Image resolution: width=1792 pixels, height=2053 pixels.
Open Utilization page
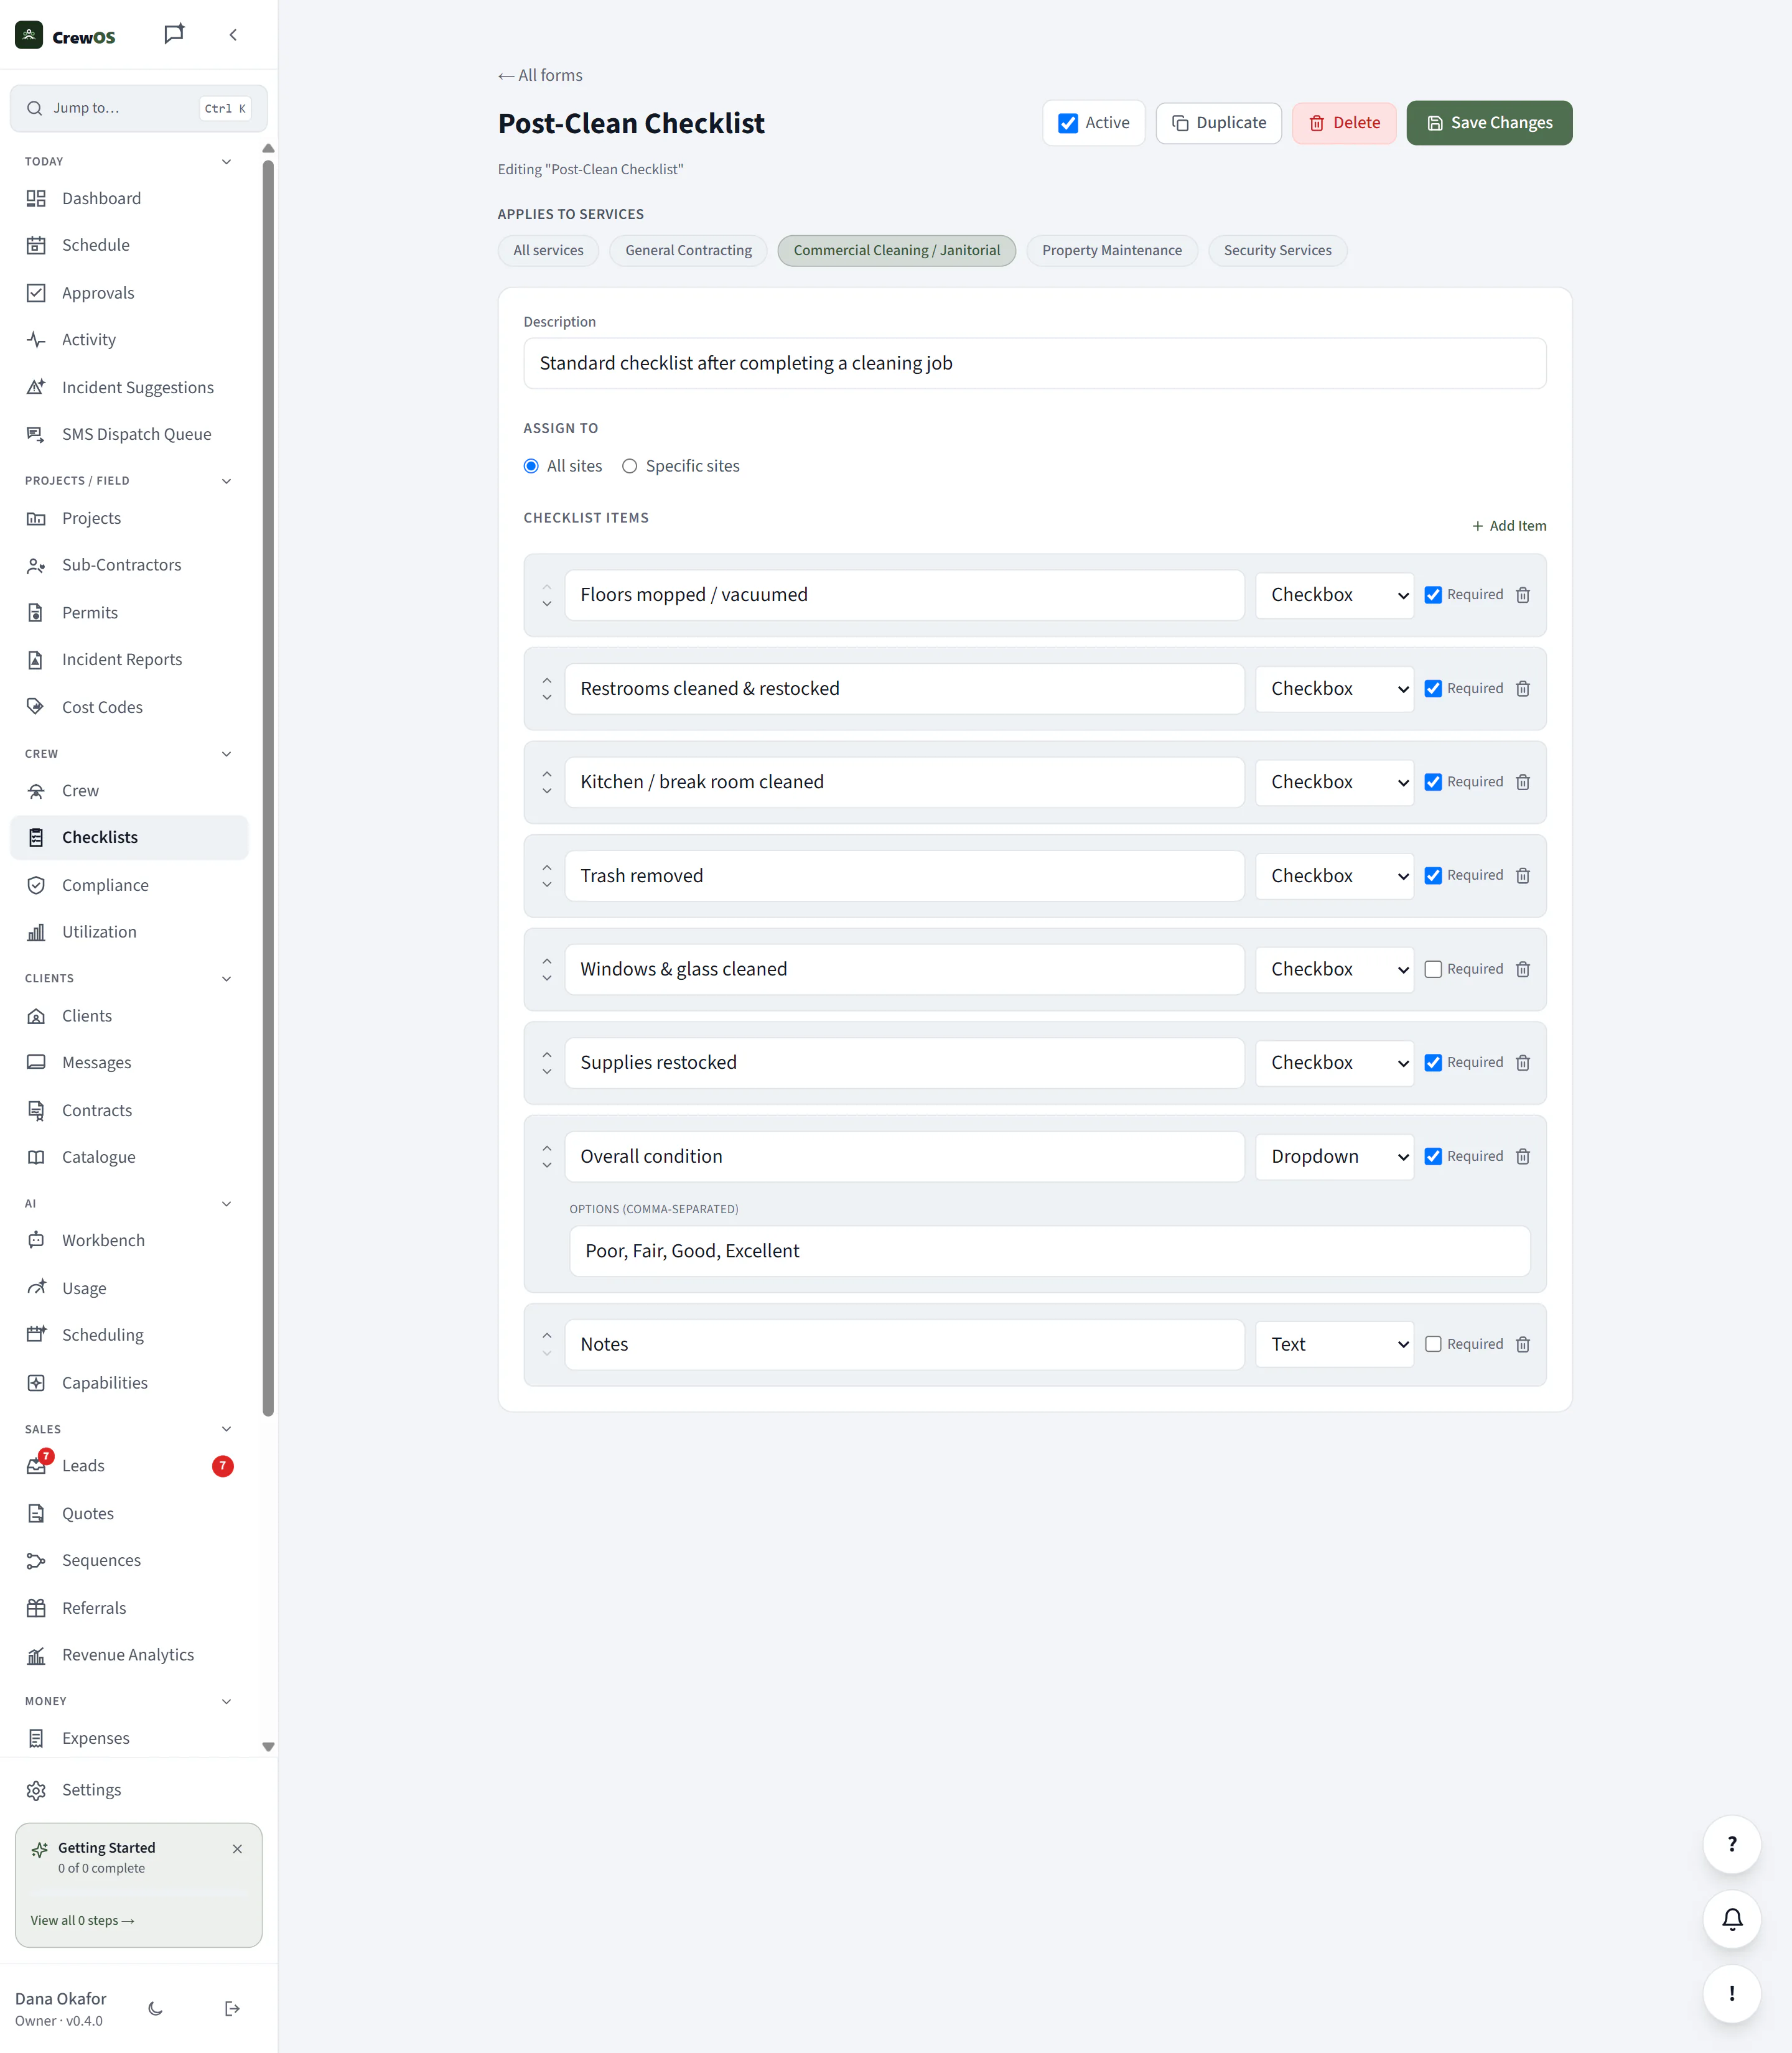[x=129, y=932]
